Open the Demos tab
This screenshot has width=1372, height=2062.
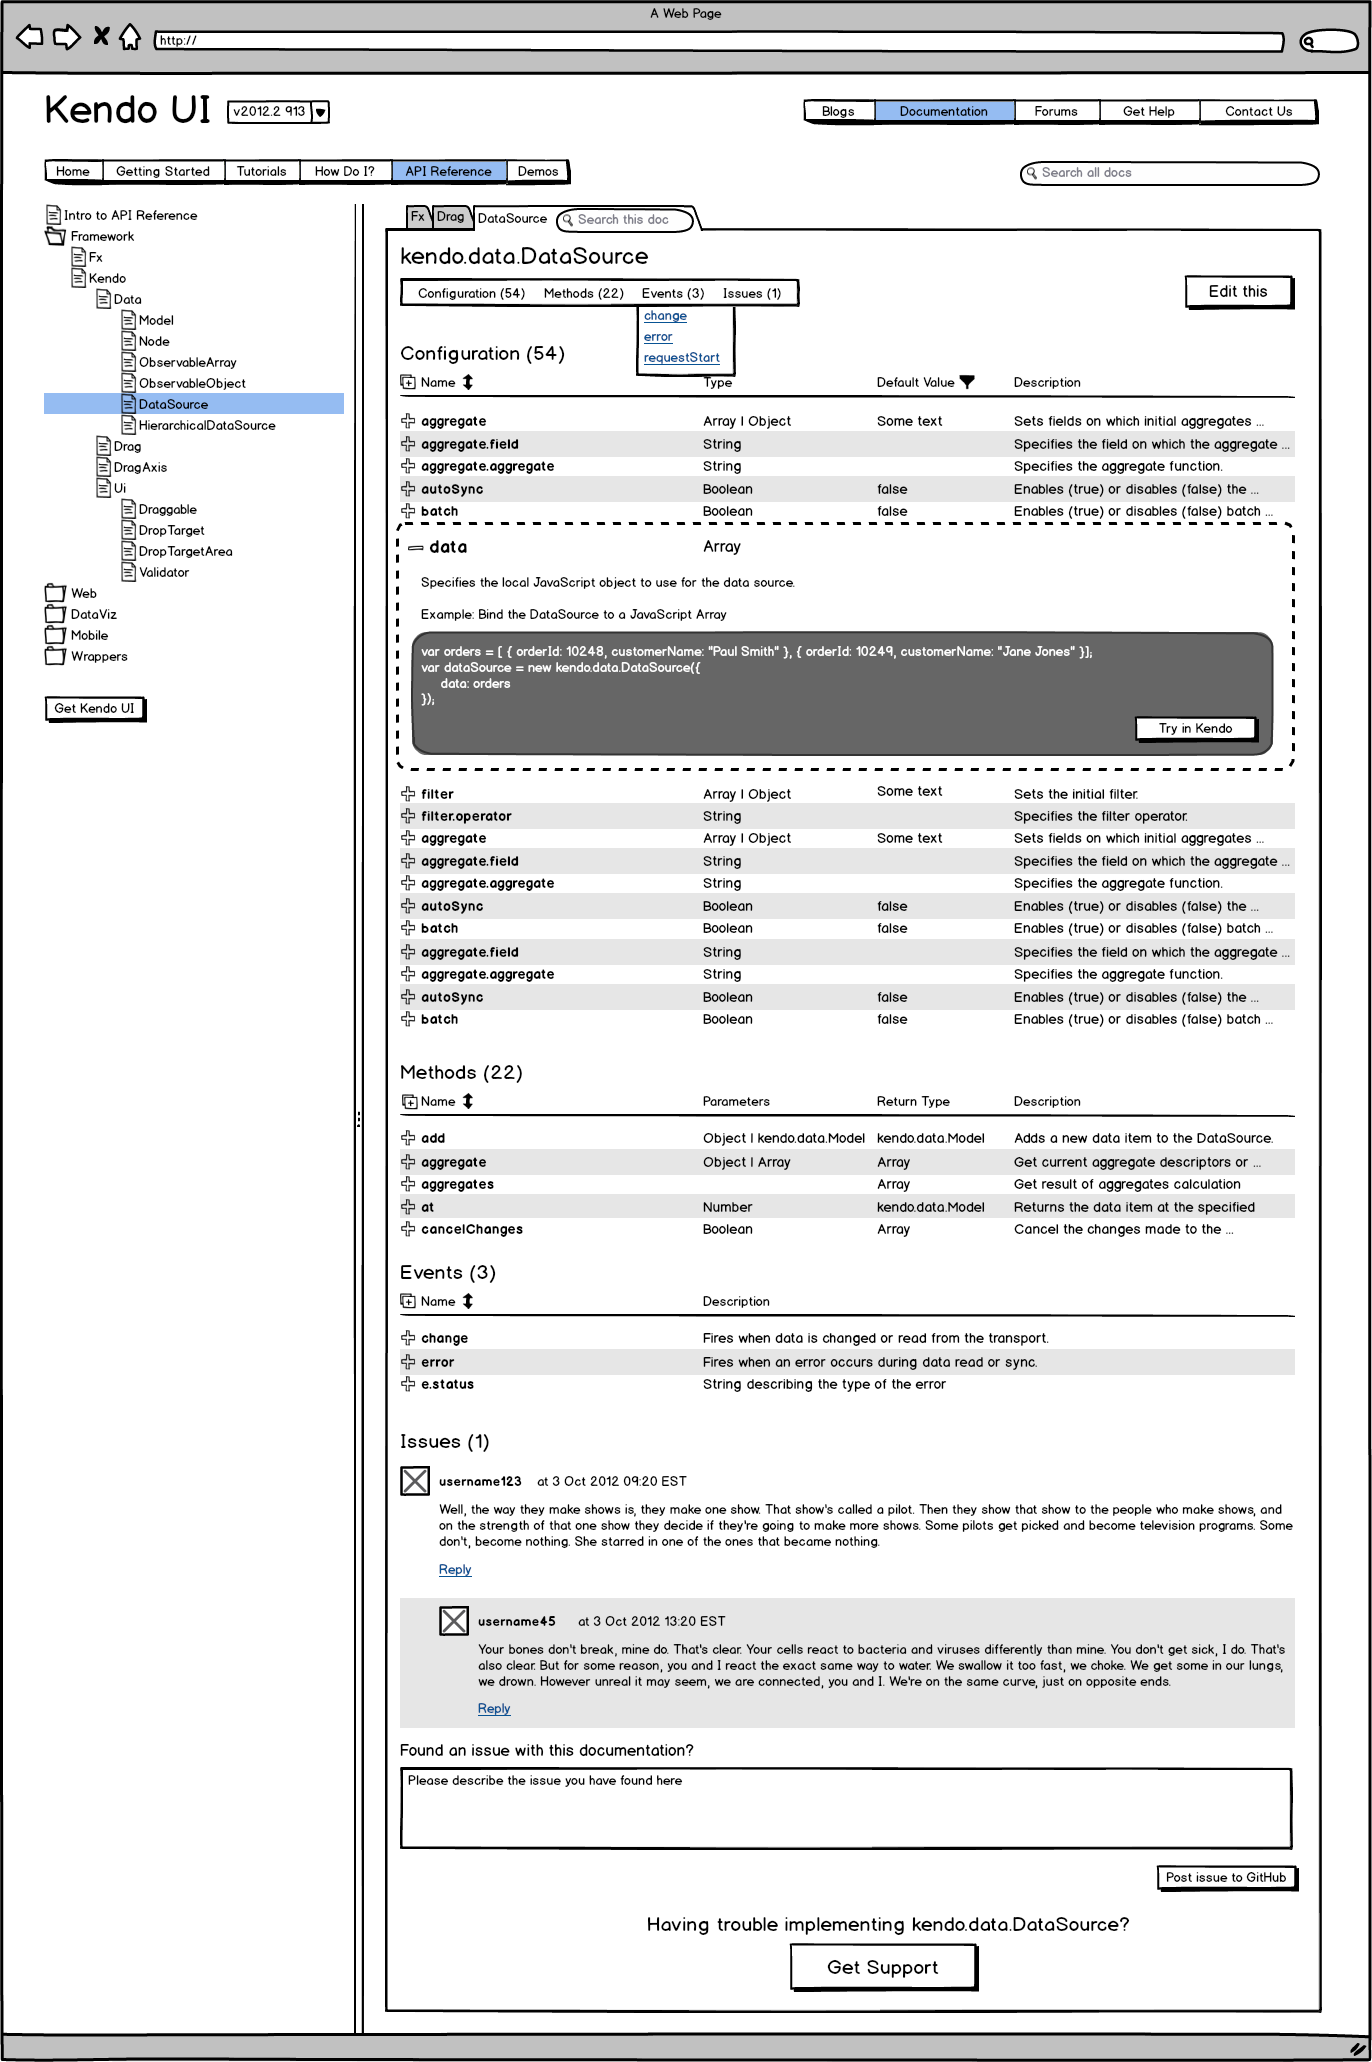(538, 171)
